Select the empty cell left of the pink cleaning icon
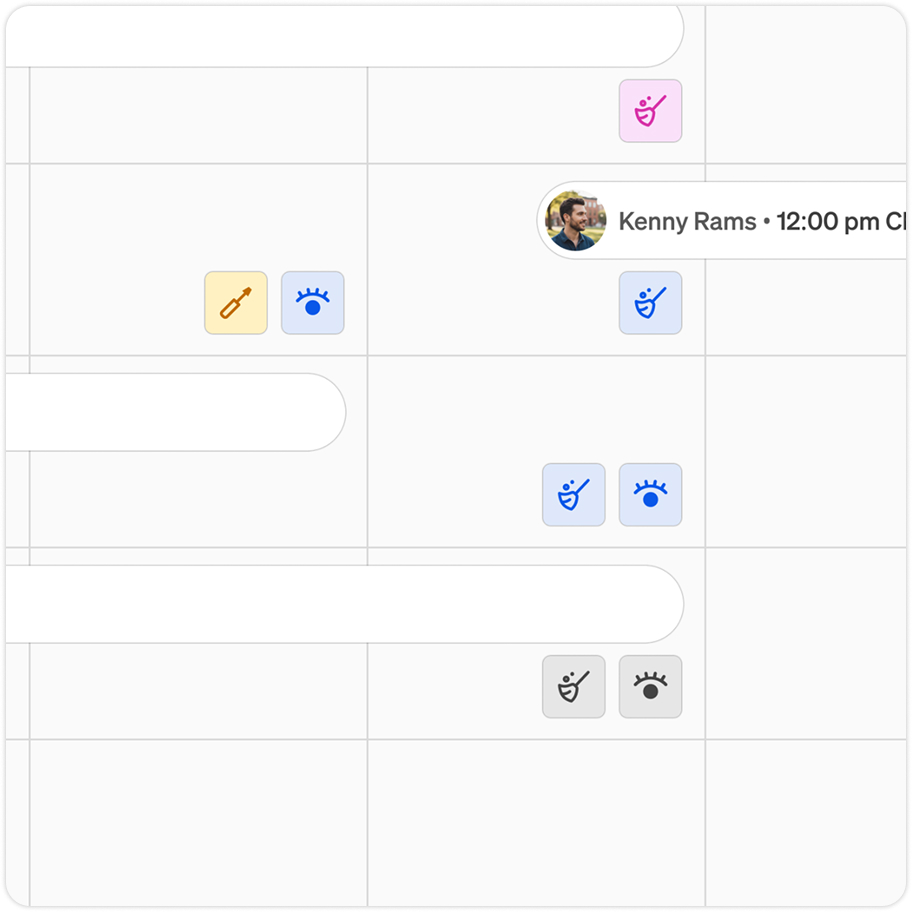This screenshot has width=912, height=912. coord(198,115)
